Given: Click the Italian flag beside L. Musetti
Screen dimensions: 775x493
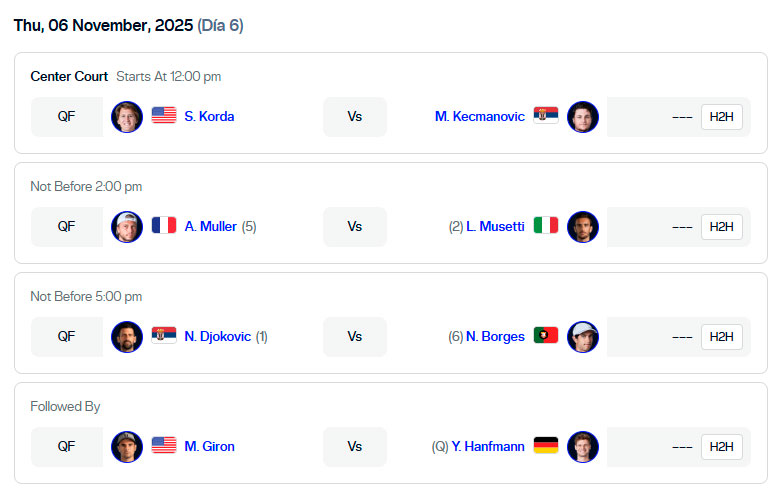Looking at the screenshot, I should tap(545, 227).
